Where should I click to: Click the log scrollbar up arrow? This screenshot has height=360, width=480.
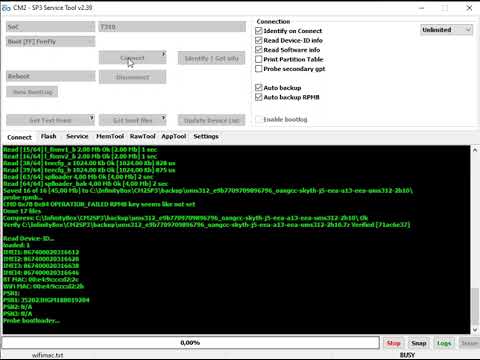[475, 150]
